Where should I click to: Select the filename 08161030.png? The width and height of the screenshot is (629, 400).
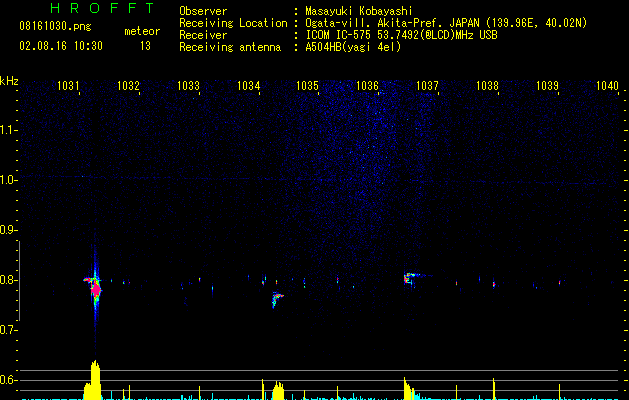[x=55, y=27]
